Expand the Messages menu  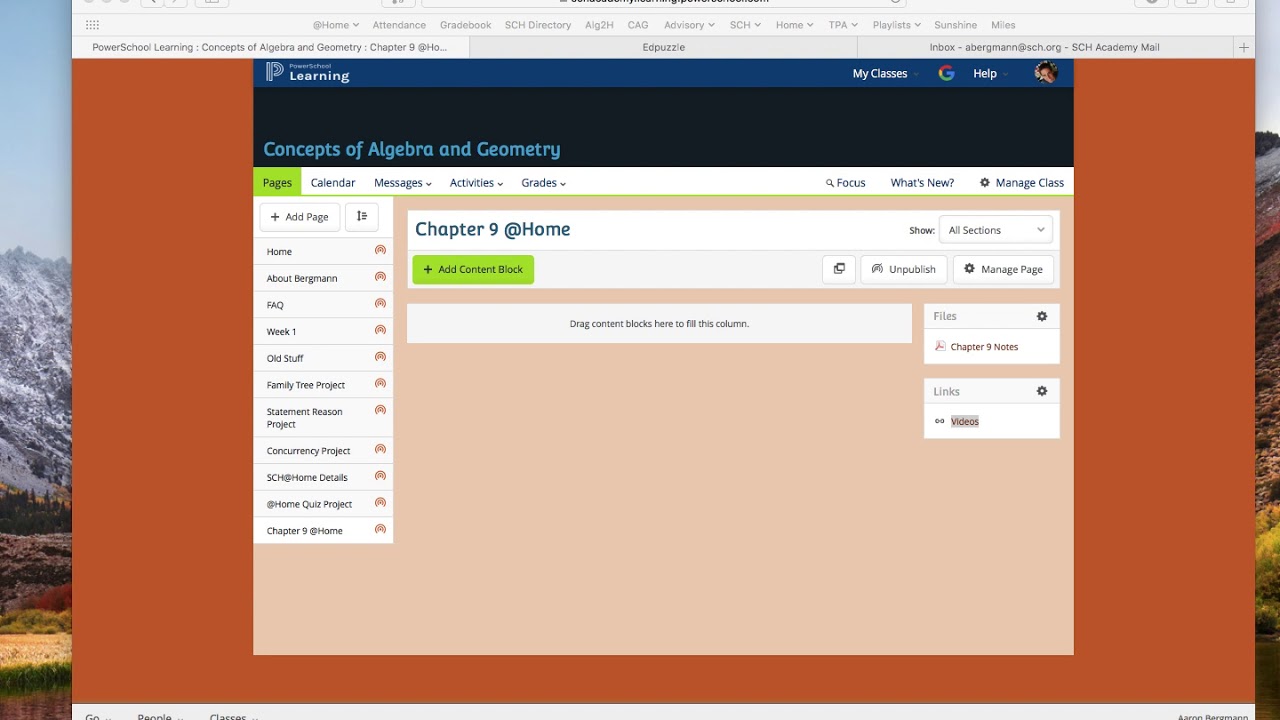(x=403, y=183)
